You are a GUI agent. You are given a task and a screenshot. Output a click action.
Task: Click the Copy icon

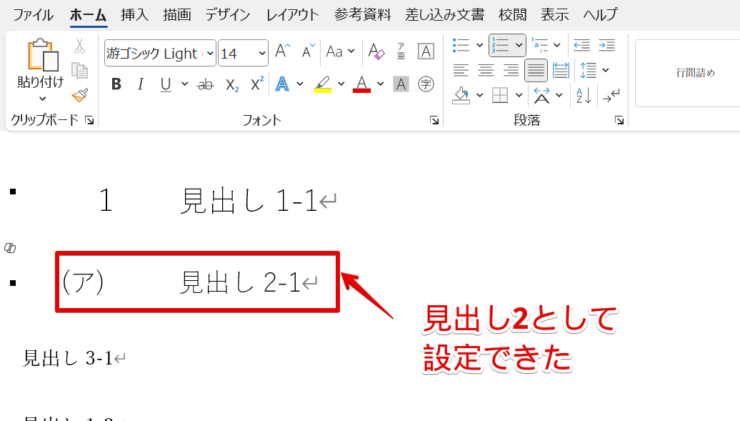click(79, 70)
